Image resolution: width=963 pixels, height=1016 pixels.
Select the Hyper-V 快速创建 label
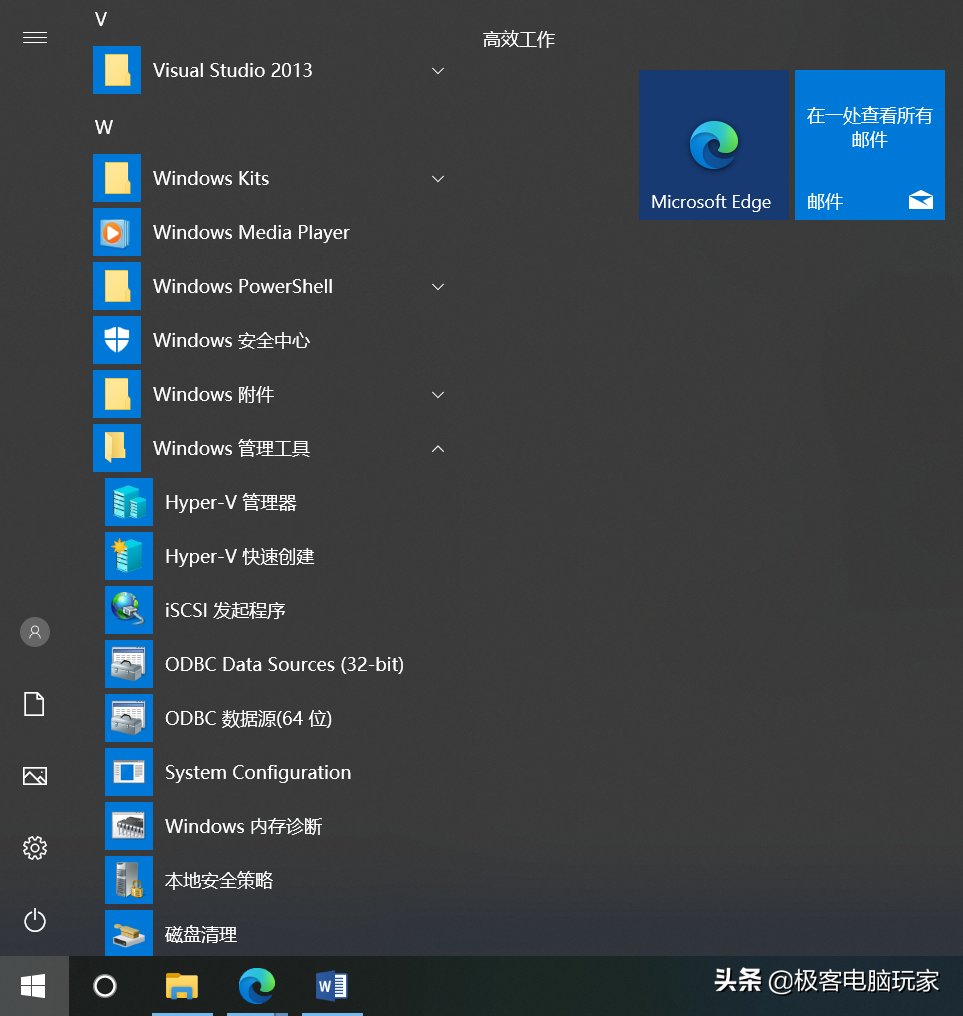[240, 556]
